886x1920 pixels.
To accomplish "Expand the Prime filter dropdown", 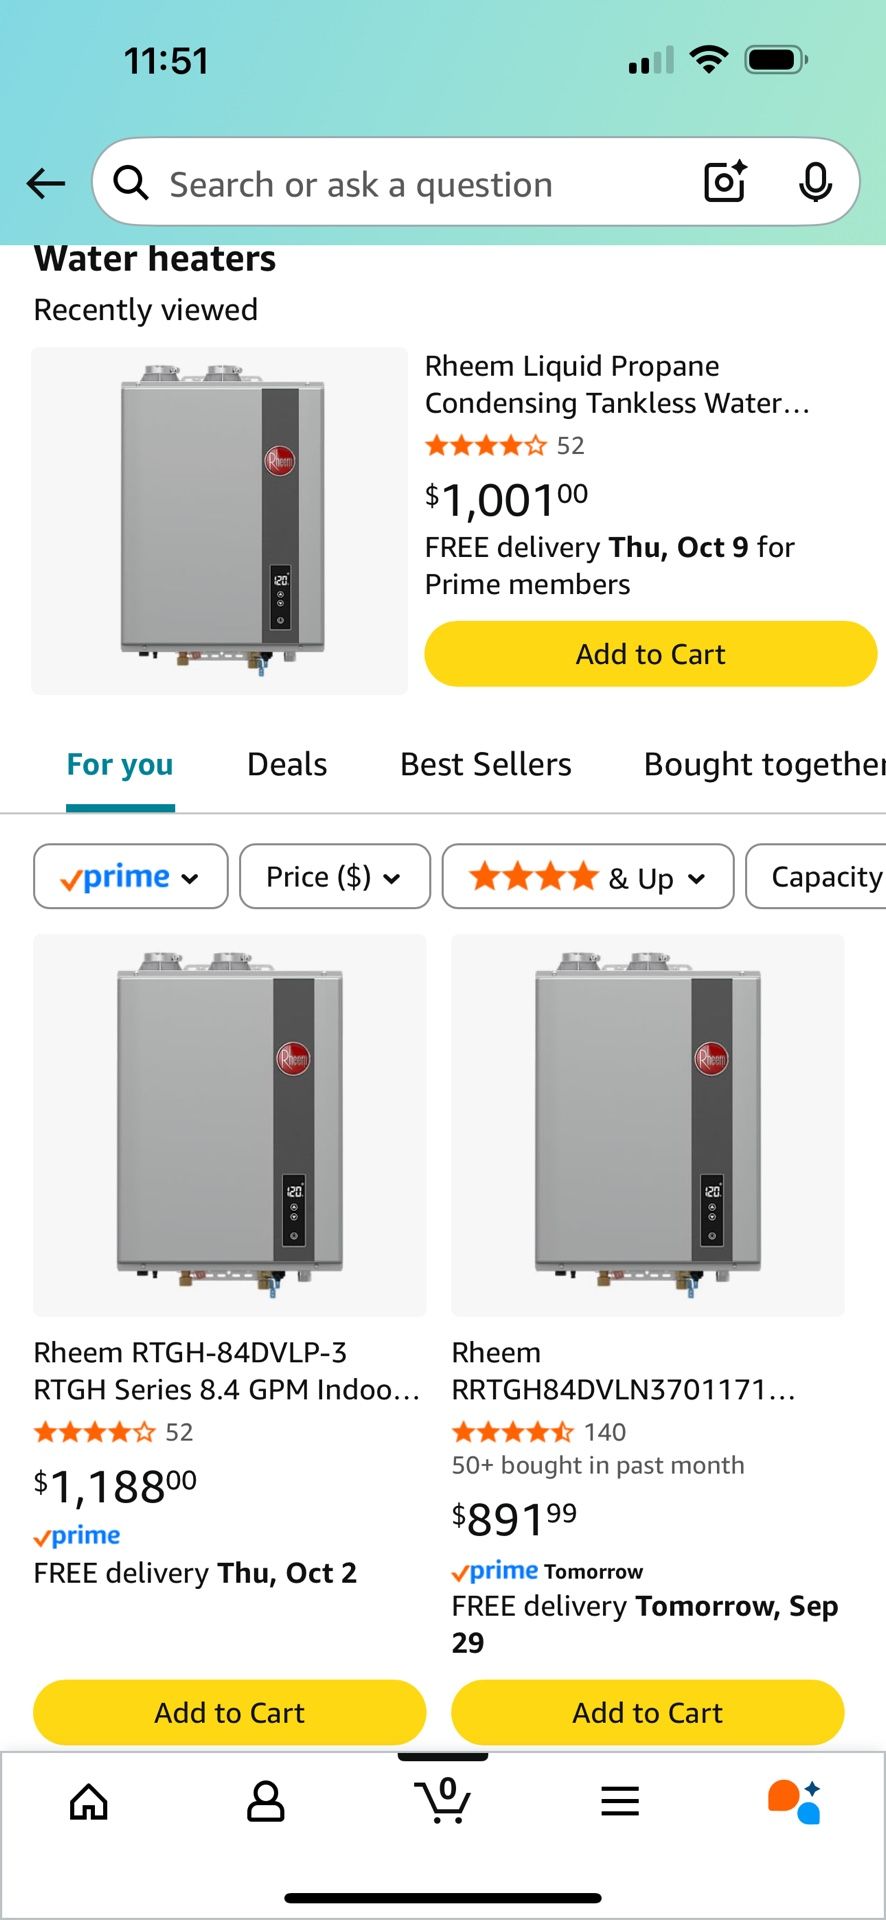I will point(131,877).
